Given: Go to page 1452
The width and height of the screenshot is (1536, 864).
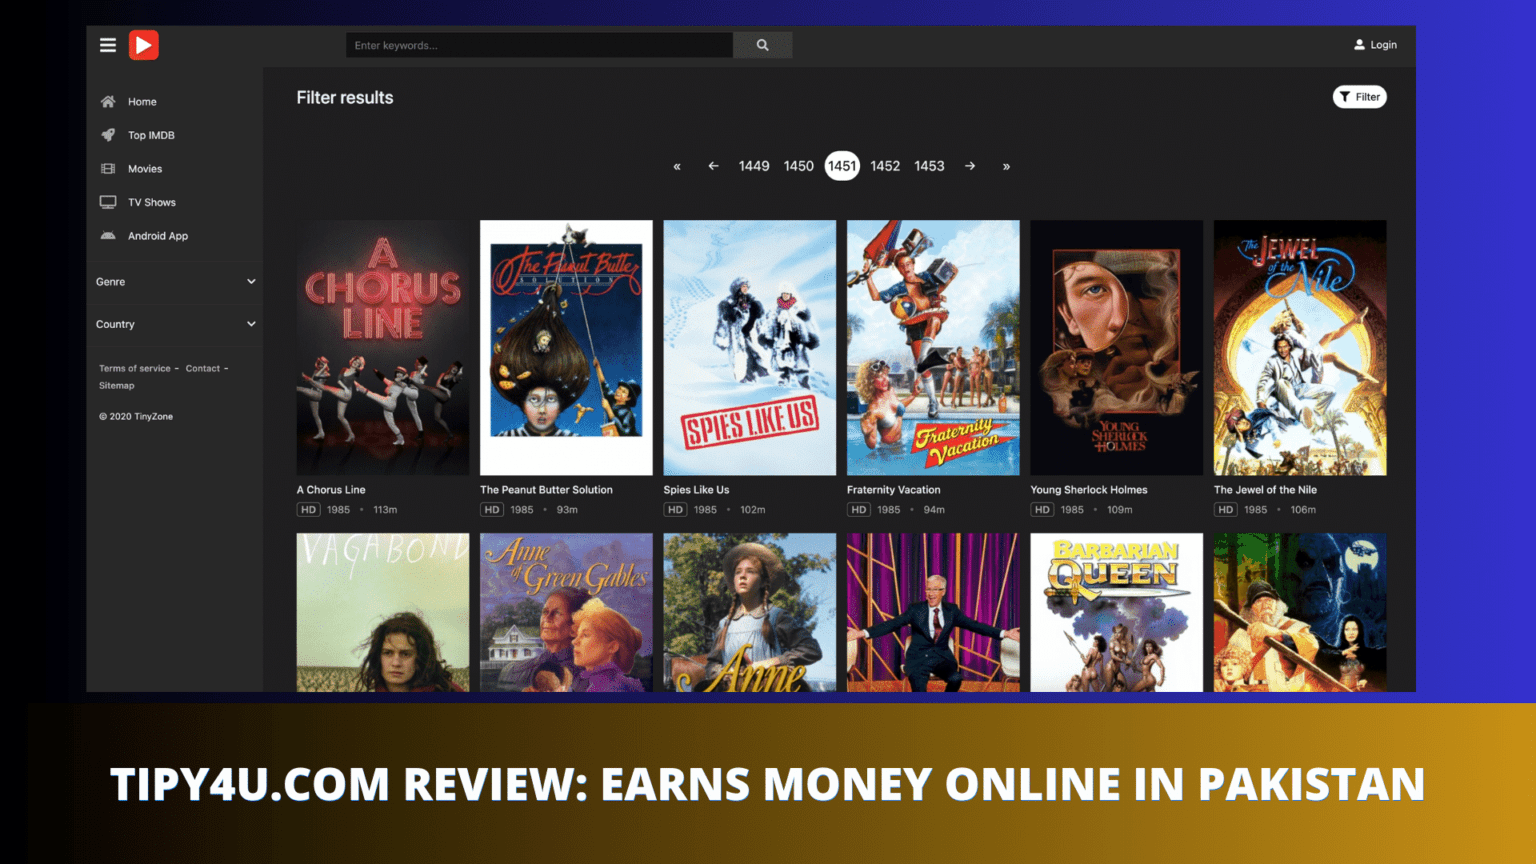Looking at the screenshot, I should click(885, 166).
